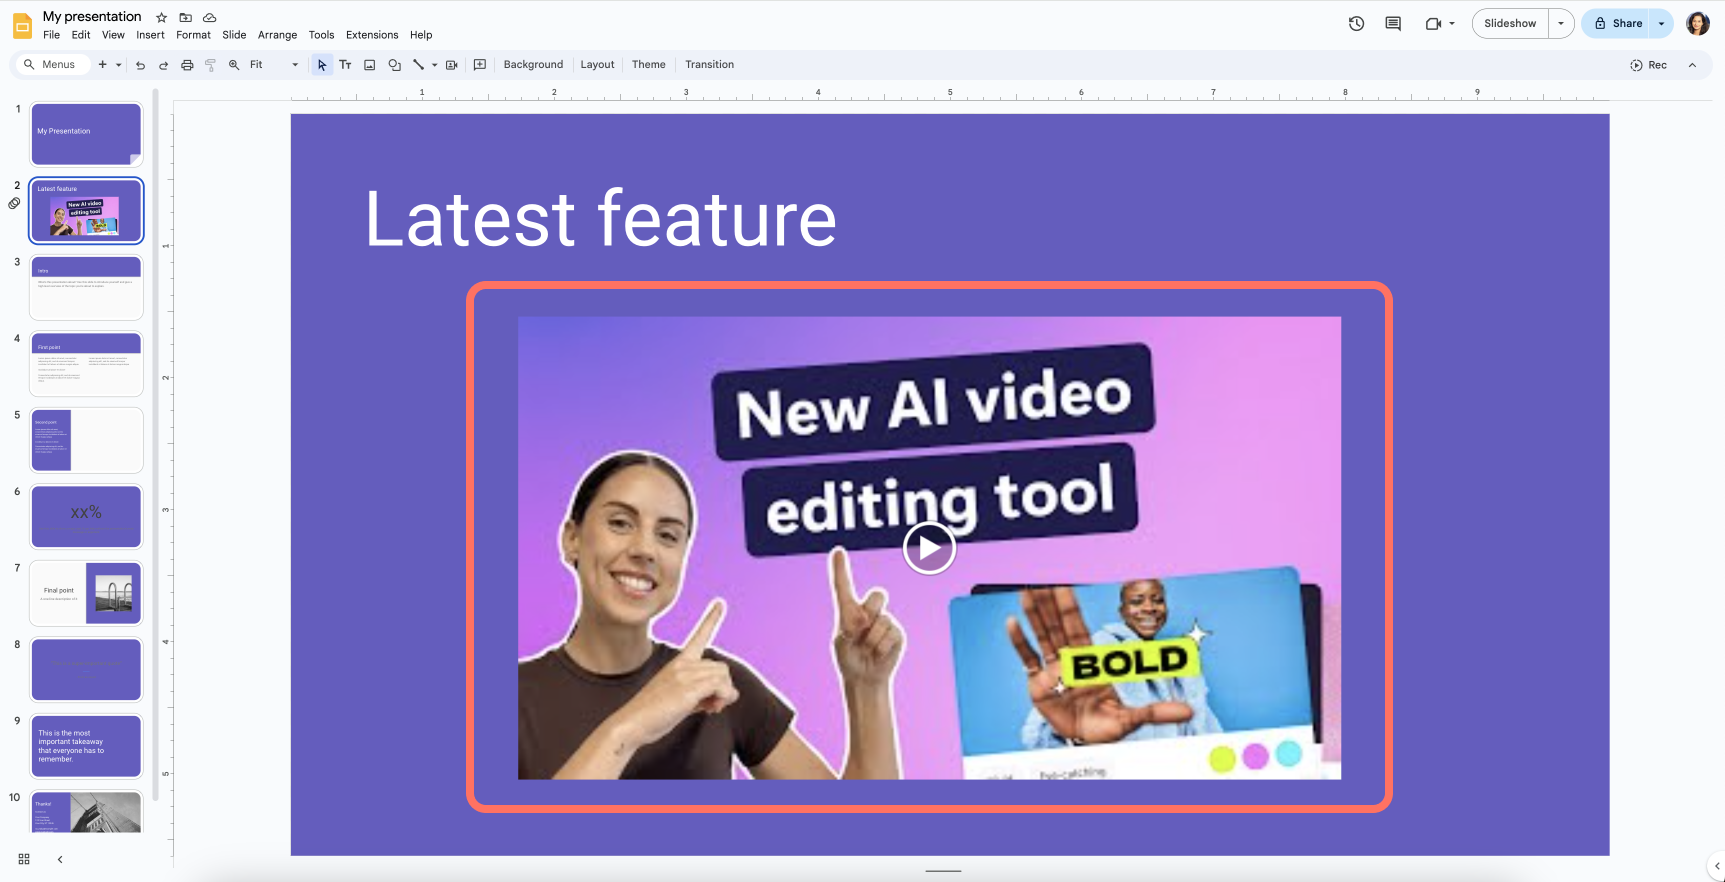Open the File menu
Viewport: 1725px width, 882px height.
52,35
